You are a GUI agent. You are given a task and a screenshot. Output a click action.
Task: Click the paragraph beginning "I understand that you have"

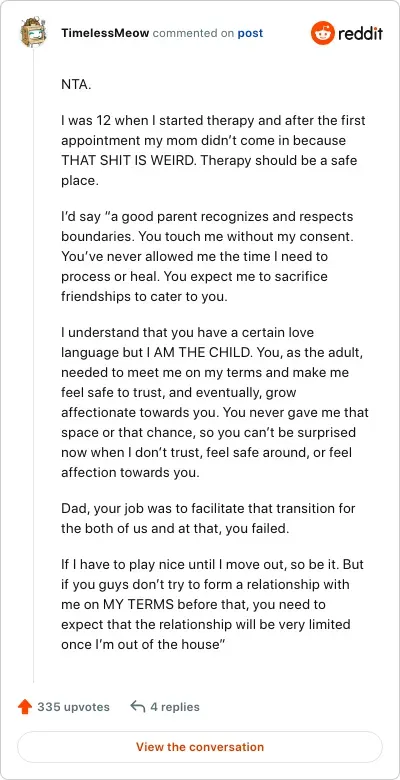pyautogui.click(x=215, y=402)
